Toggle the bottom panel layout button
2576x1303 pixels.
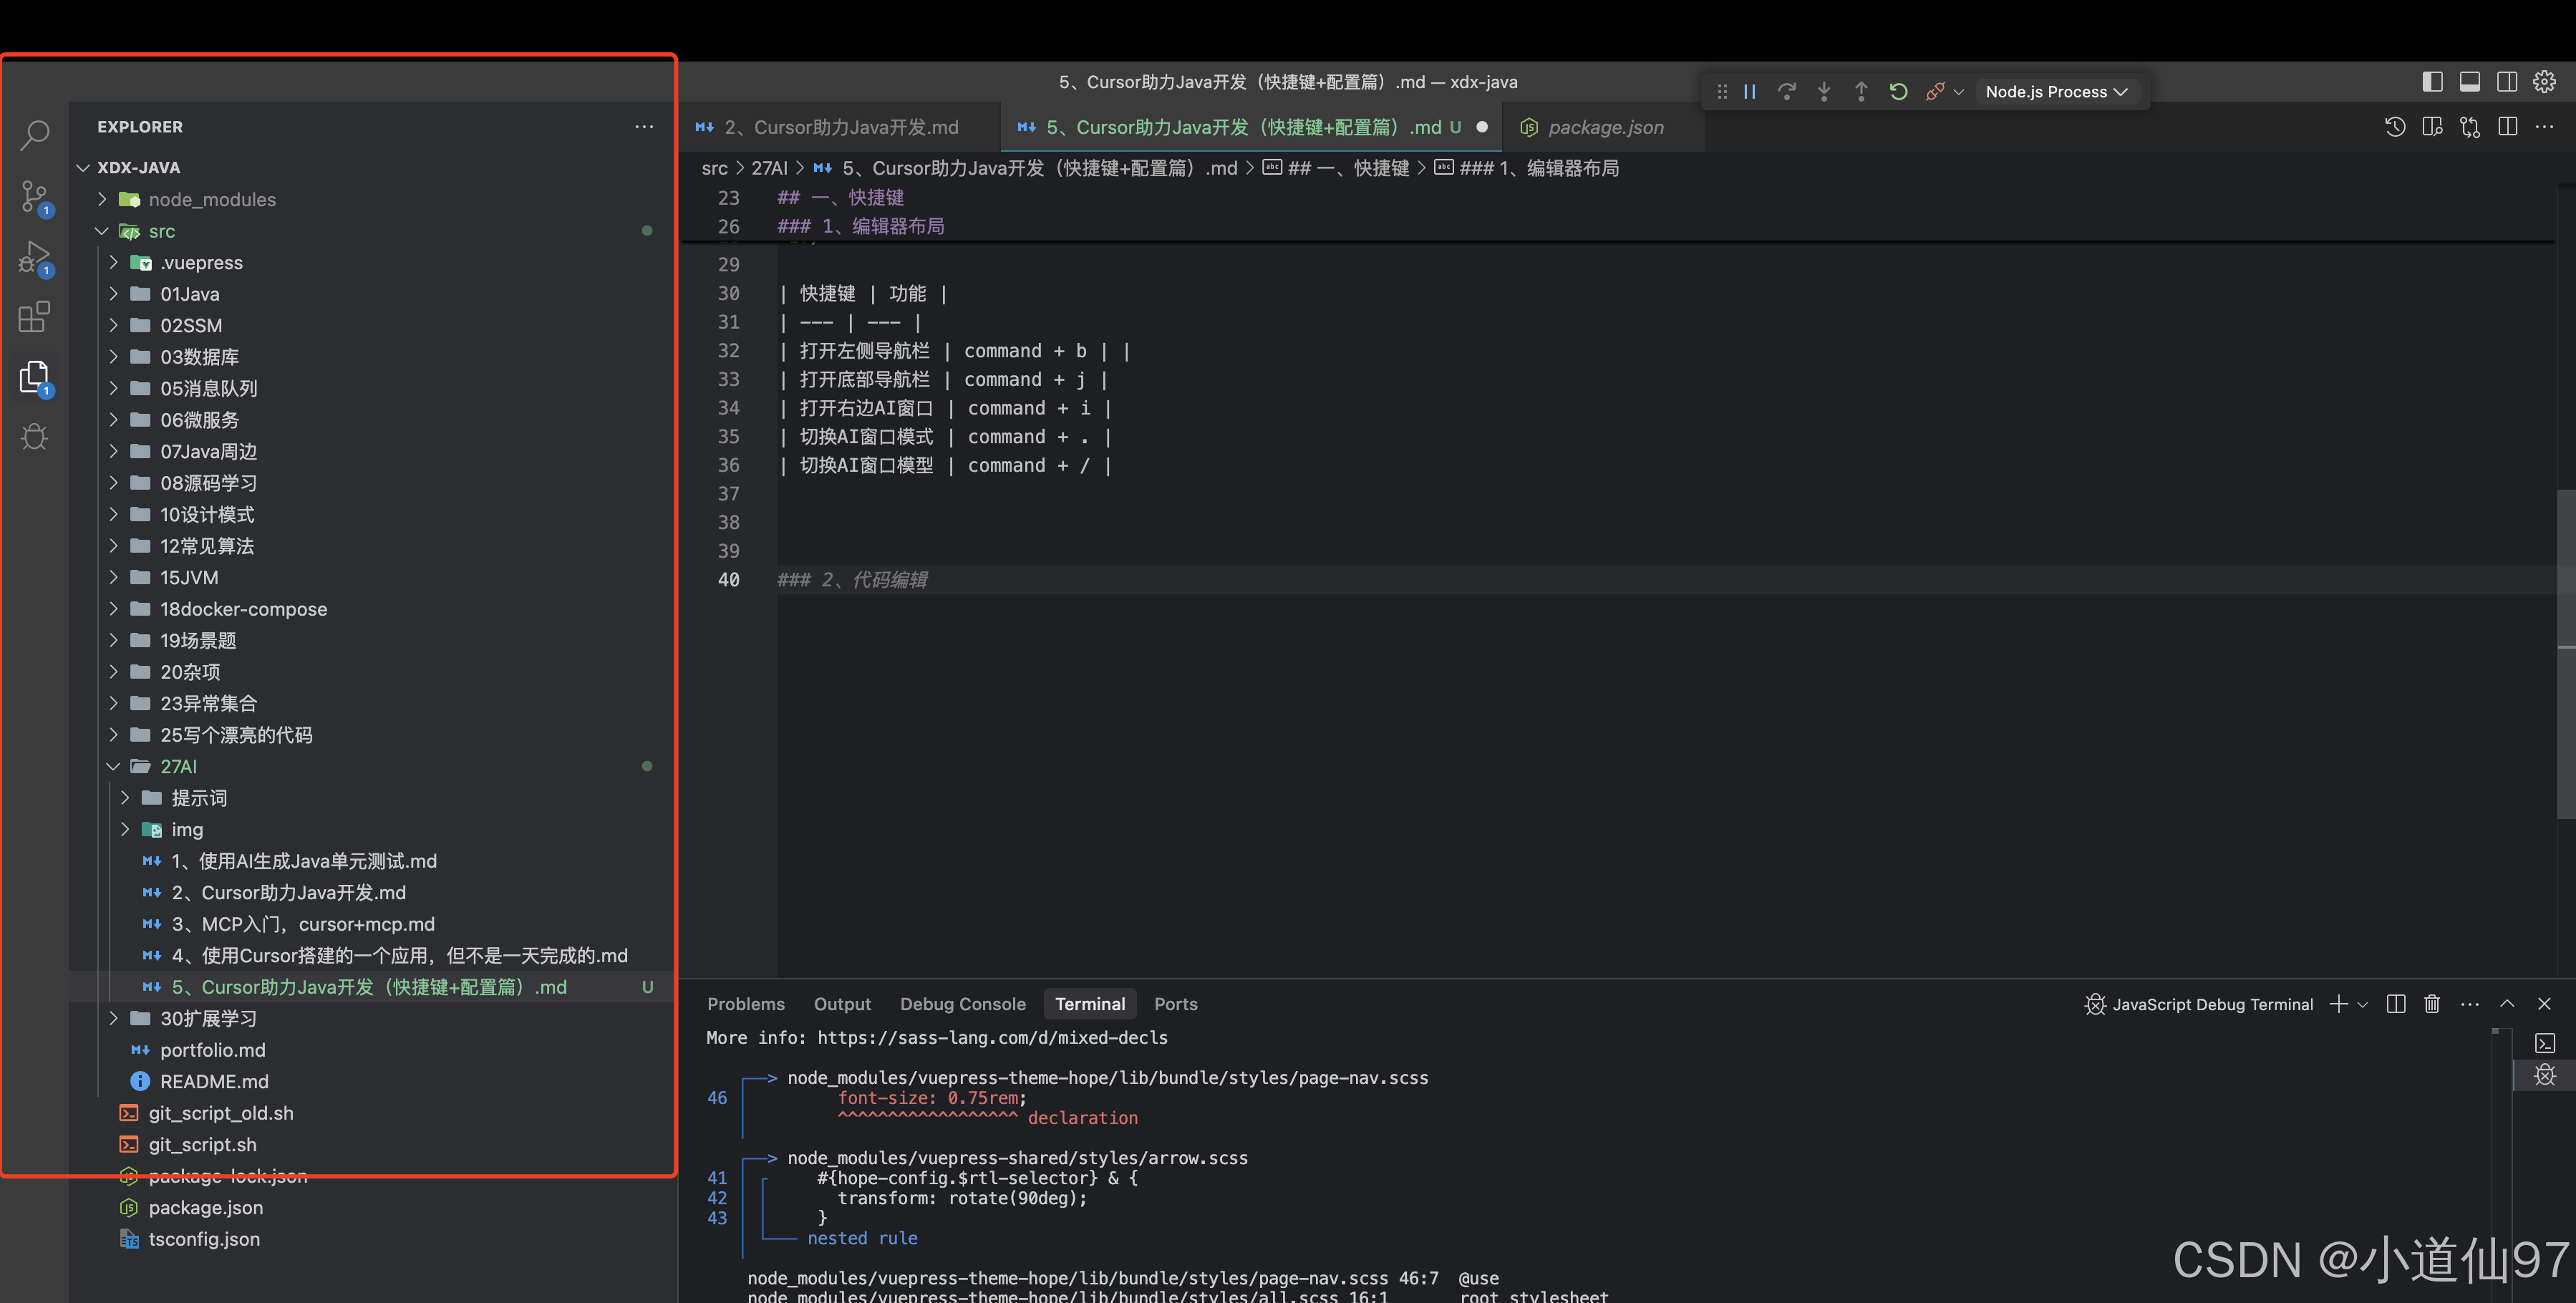tap(2469, 82)
